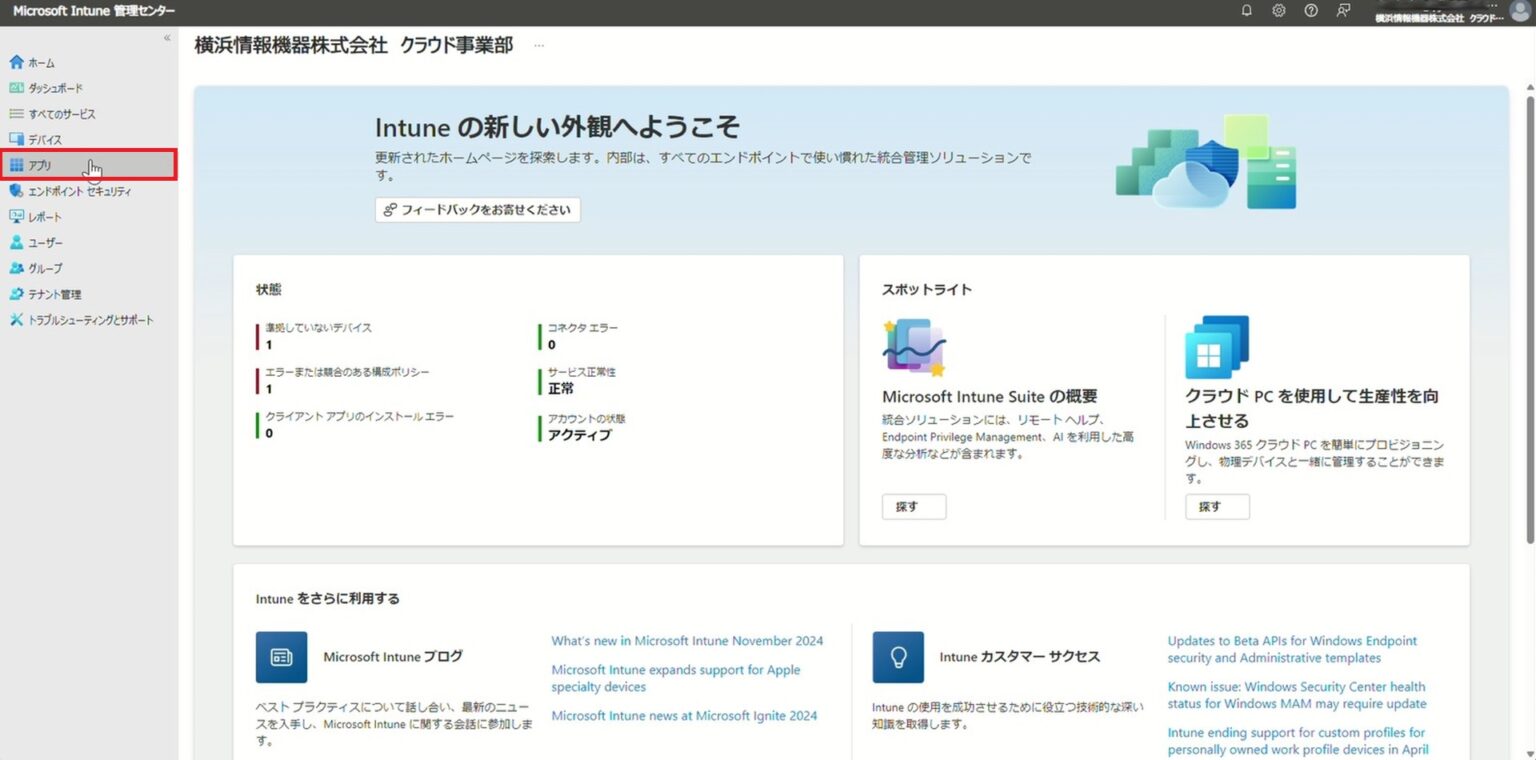Collapse the left navigation pane
Image resolution: width=1536 pixels, height=760 pixels.
coord(167,37)
